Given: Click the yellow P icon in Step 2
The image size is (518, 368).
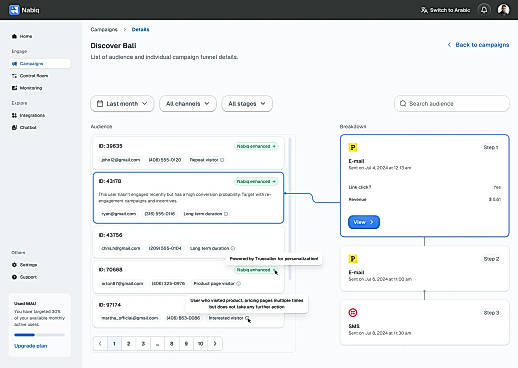Looking at the screenshot, I should [x=353, y=259].
